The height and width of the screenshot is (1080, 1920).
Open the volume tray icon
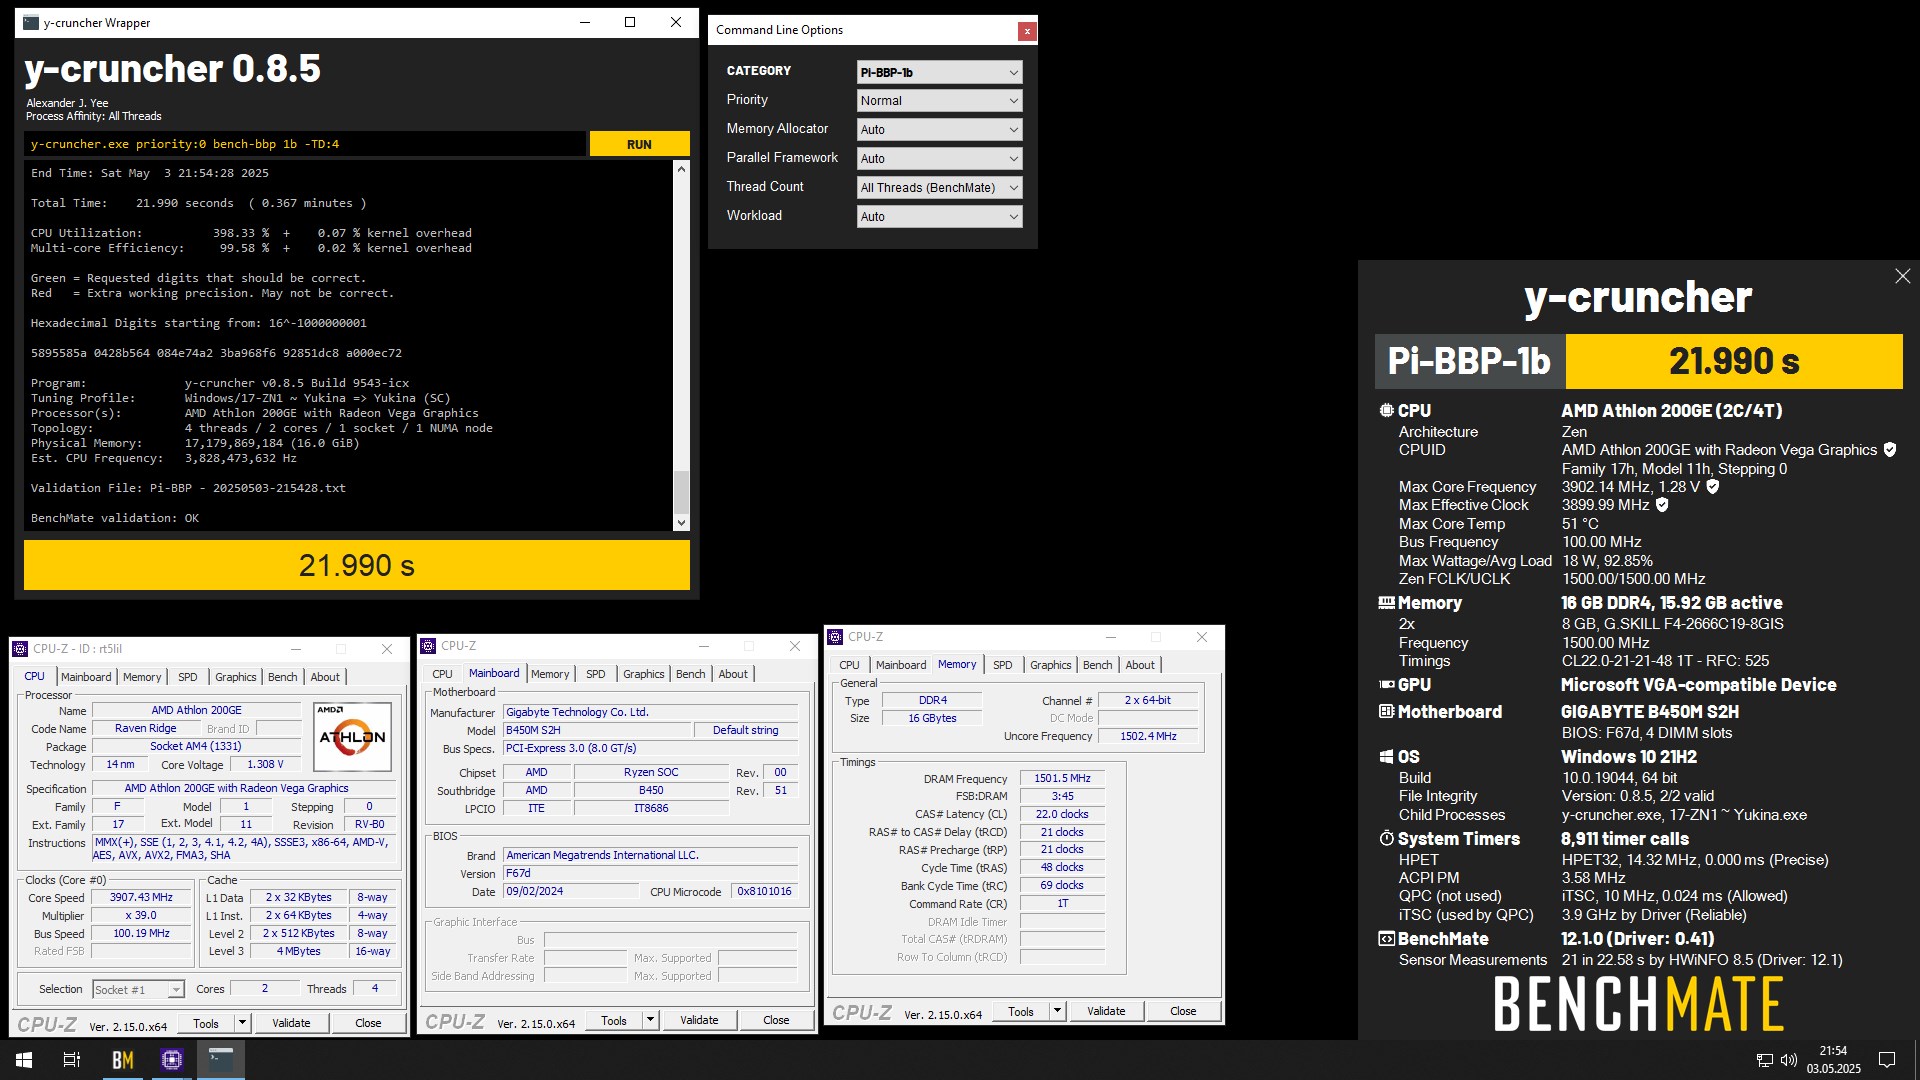(1789, 1060)
